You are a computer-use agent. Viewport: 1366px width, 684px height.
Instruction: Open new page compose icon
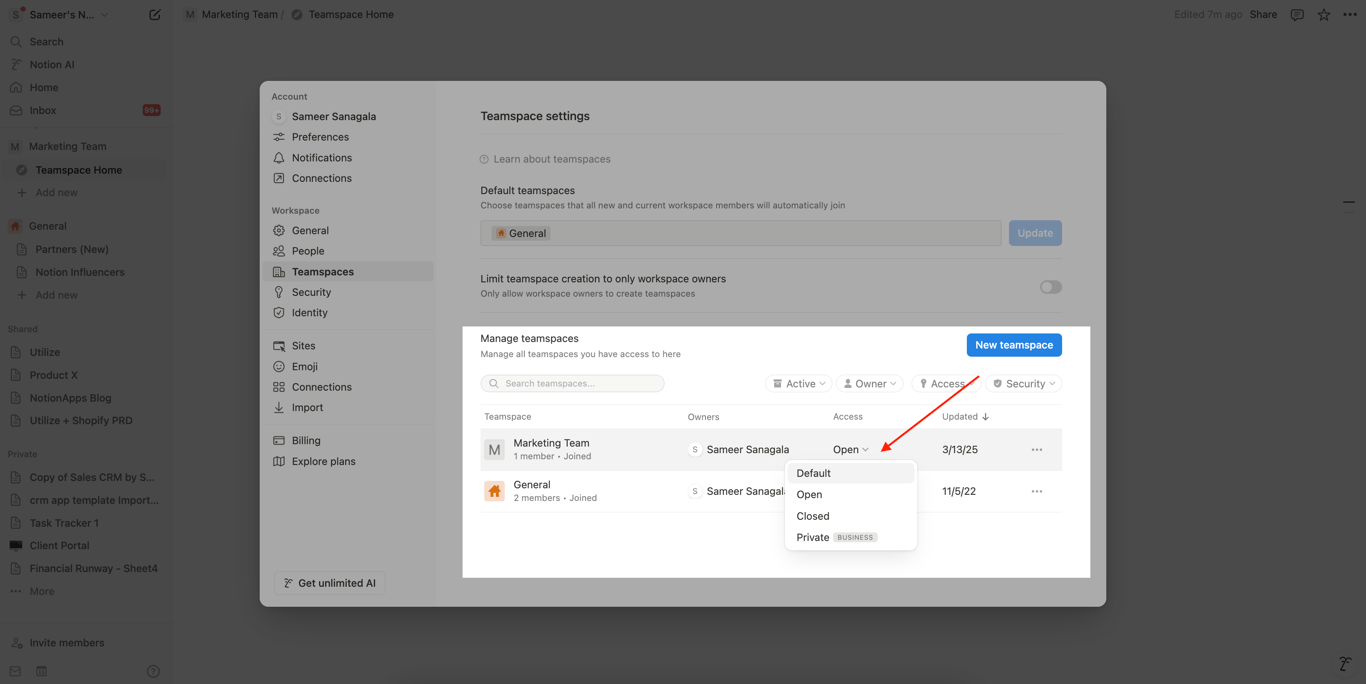154,15
